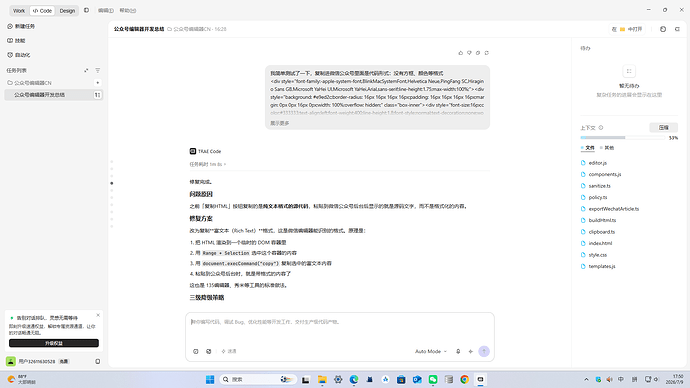Click the second icon in chat input toolbar

pyautogui.click(x=209, y=351)
